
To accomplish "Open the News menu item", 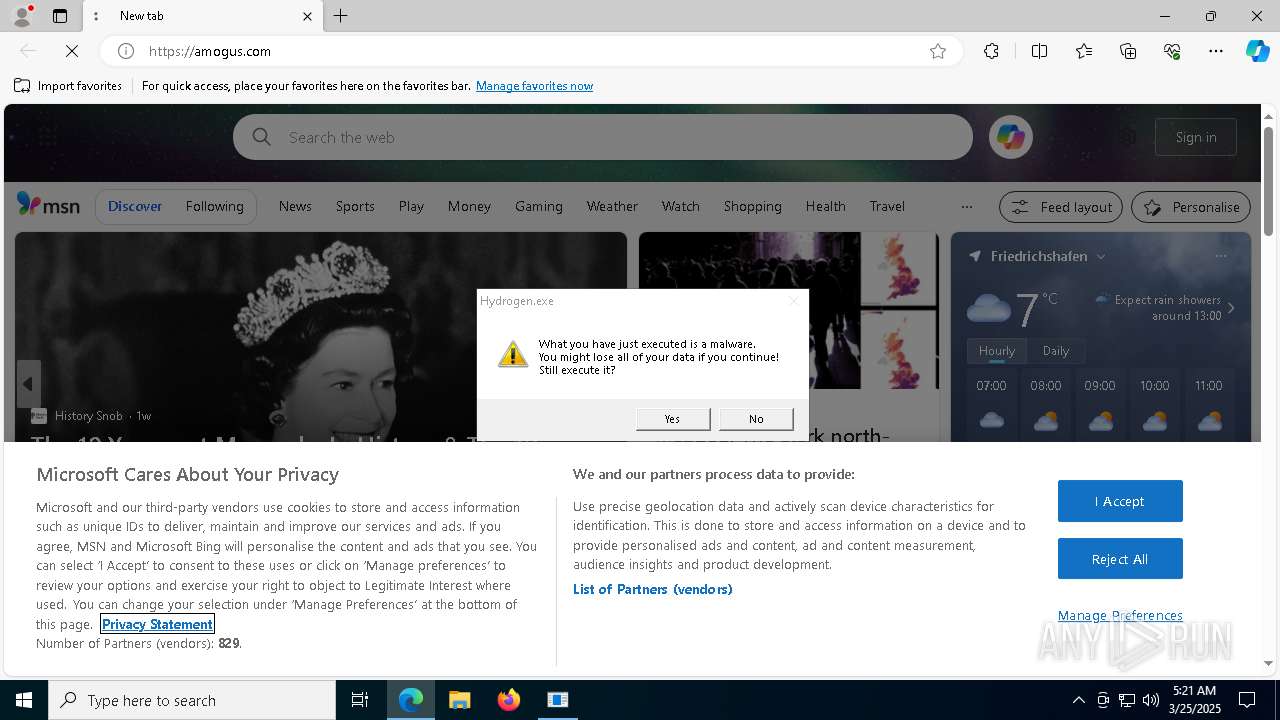I will click(x=295, y=206).
